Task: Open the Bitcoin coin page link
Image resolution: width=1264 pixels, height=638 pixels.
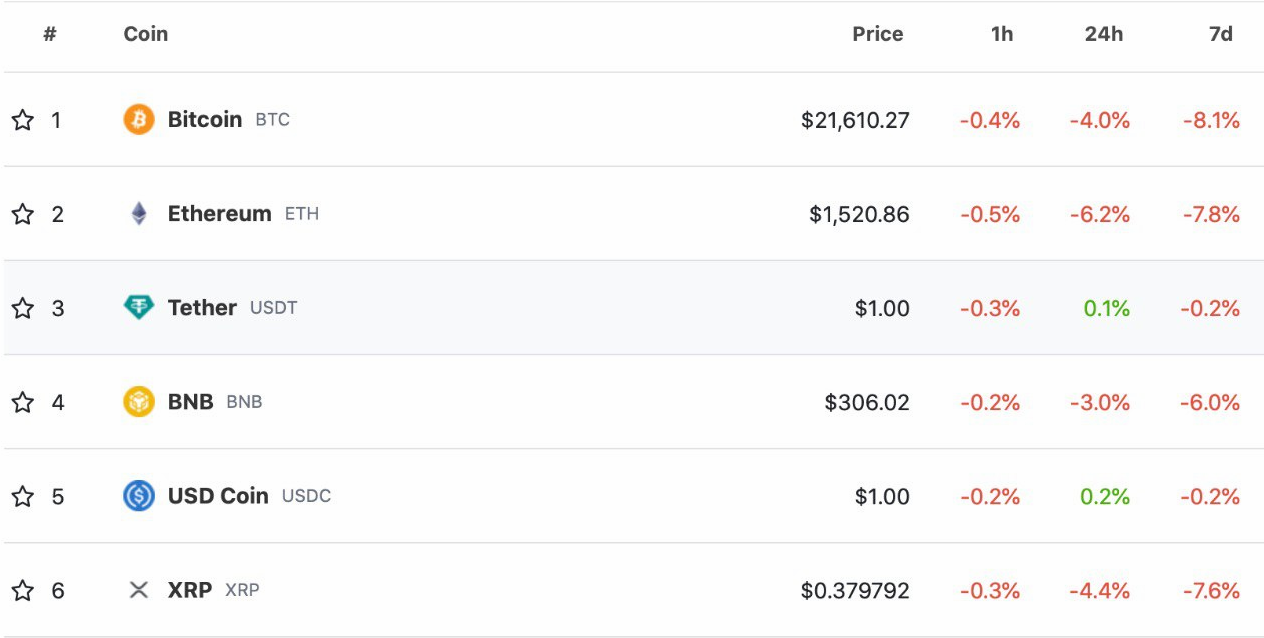Action: coord(205,120)
